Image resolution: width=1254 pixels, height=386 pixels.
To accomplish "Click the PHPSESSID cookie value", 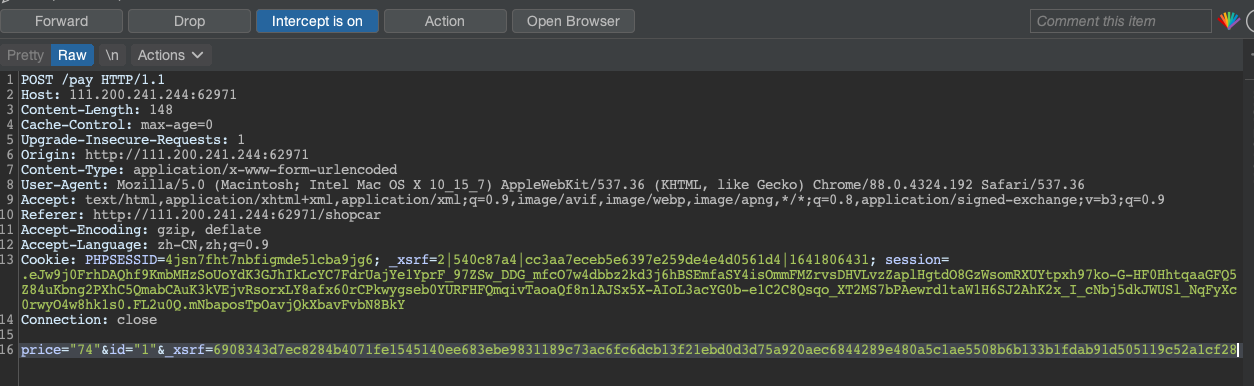I will tap(270, 260).
